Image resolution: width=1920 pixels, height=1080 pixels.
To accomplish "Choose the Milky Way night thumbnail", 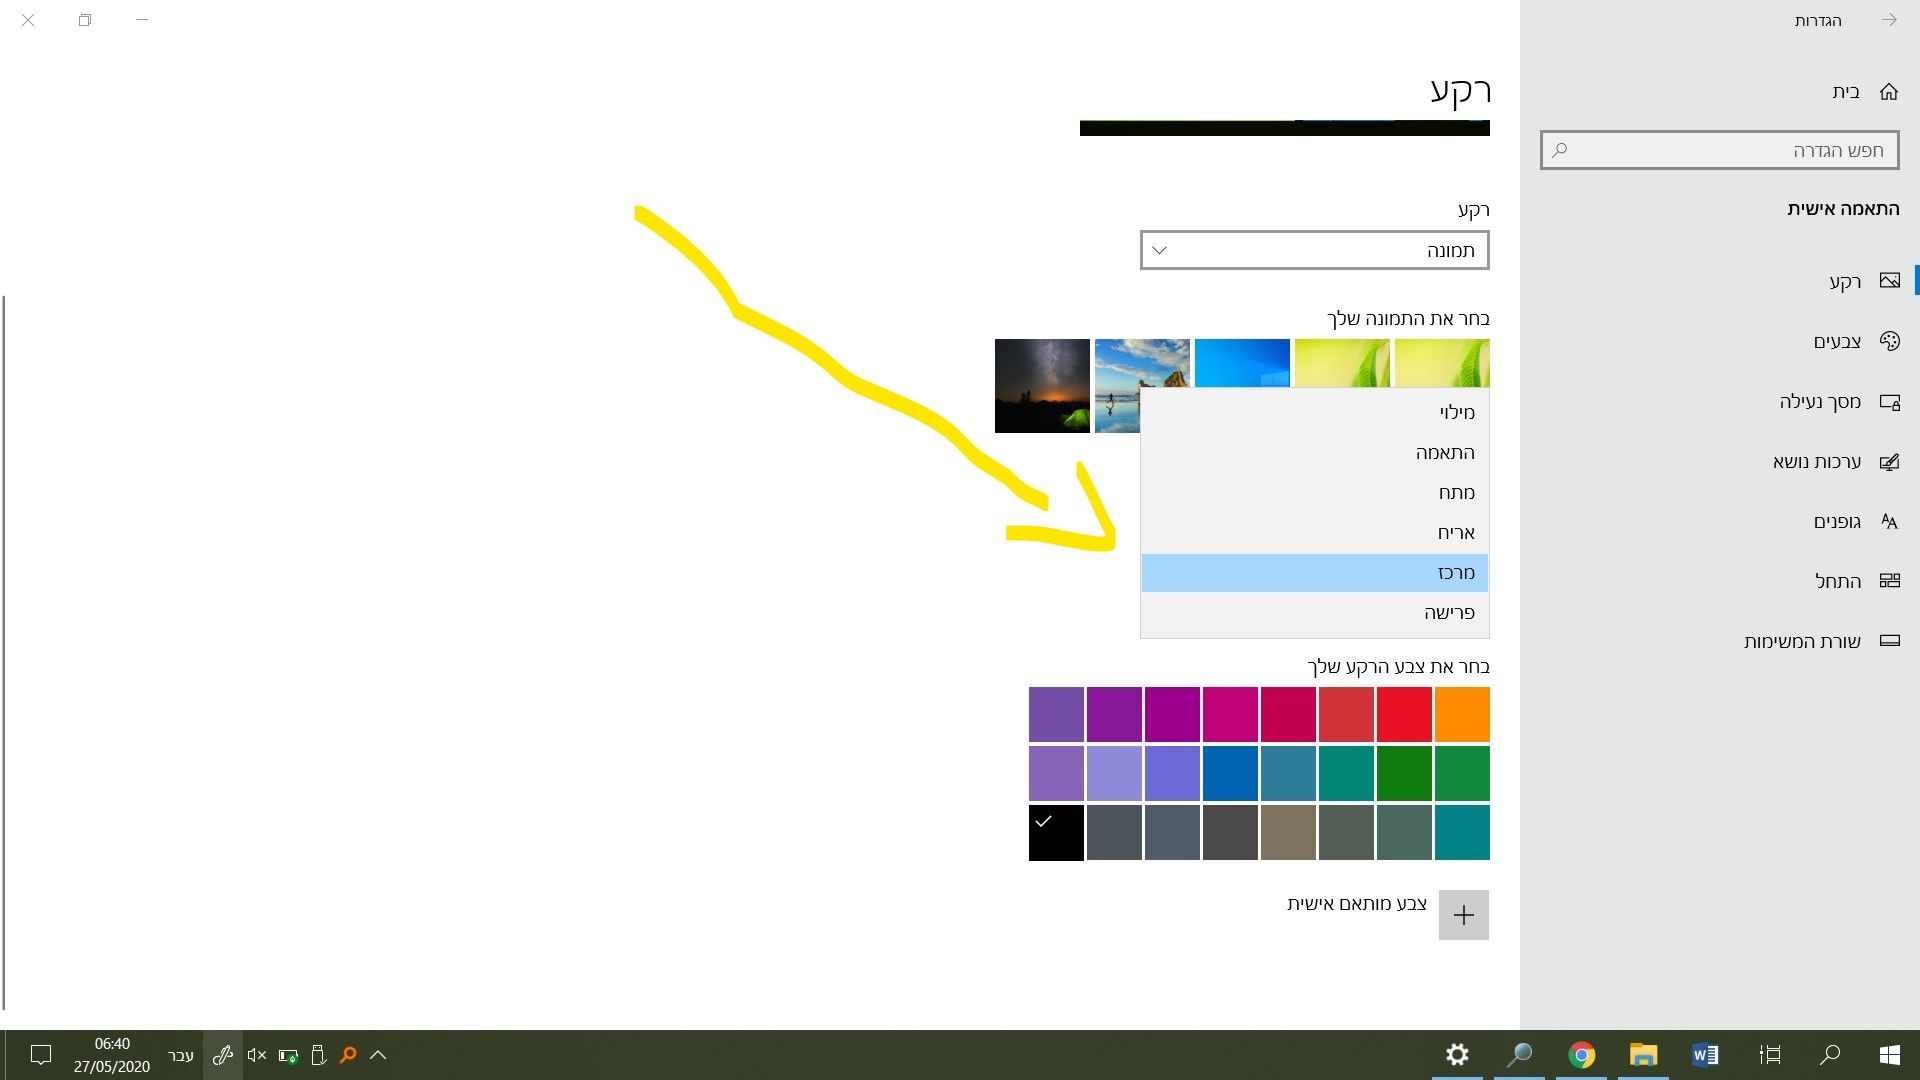I will 1042,386.
